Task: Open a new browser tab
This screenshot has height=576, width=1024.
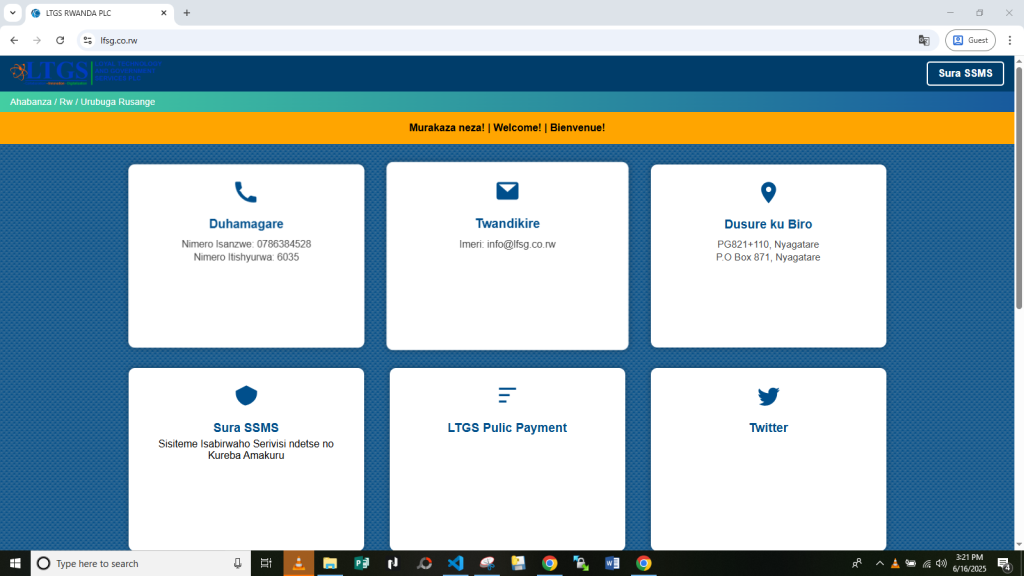Action: coord(187,13)
